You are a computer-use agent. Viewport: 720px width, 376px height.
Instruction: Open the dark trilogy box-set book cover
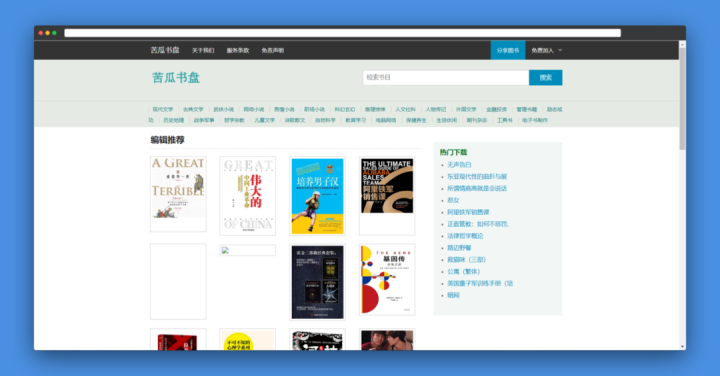tap(317, 282)
